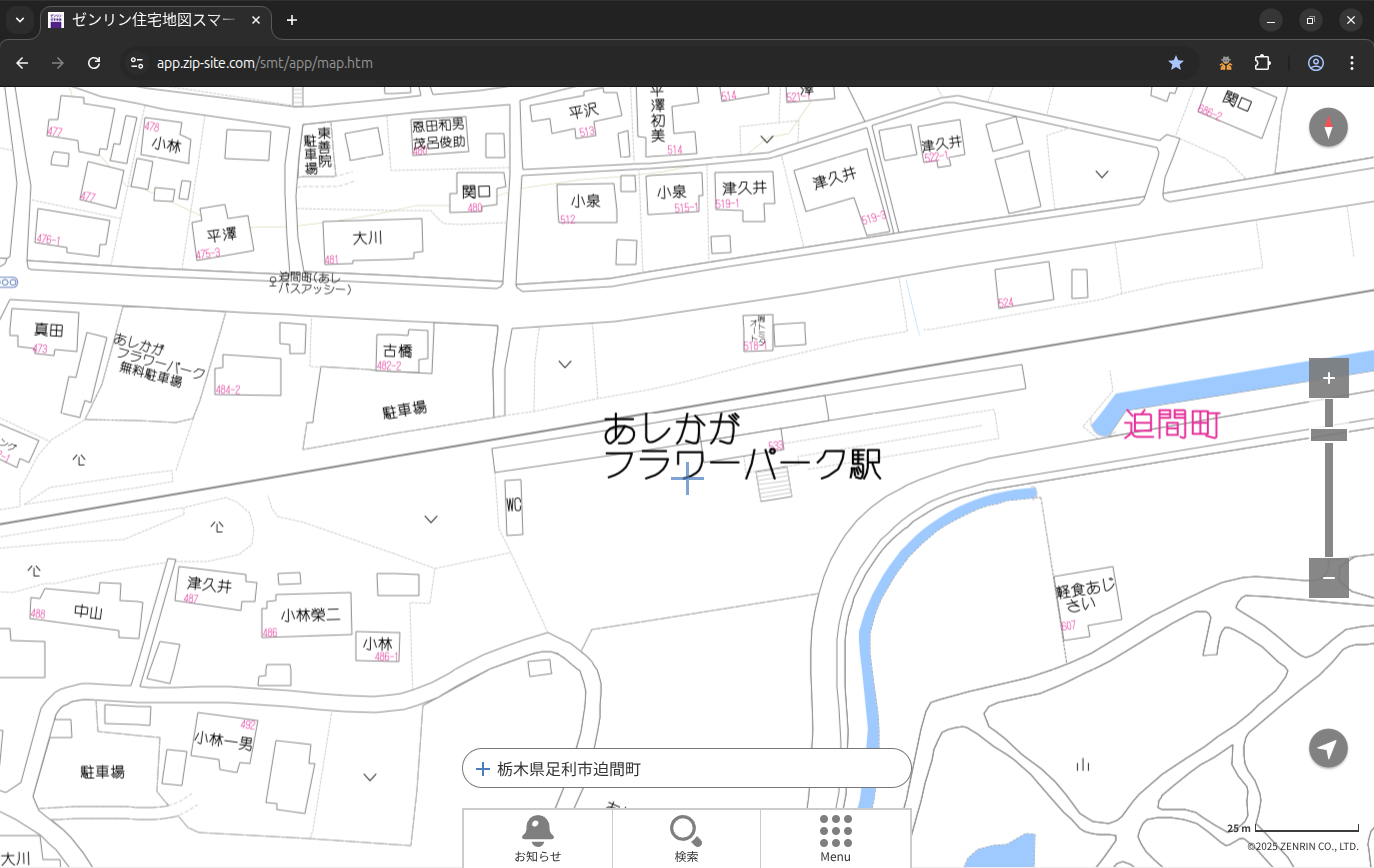Open Chrome three-dot menu
Viewport: 1374px width, 868px height.
(1352, 63)
